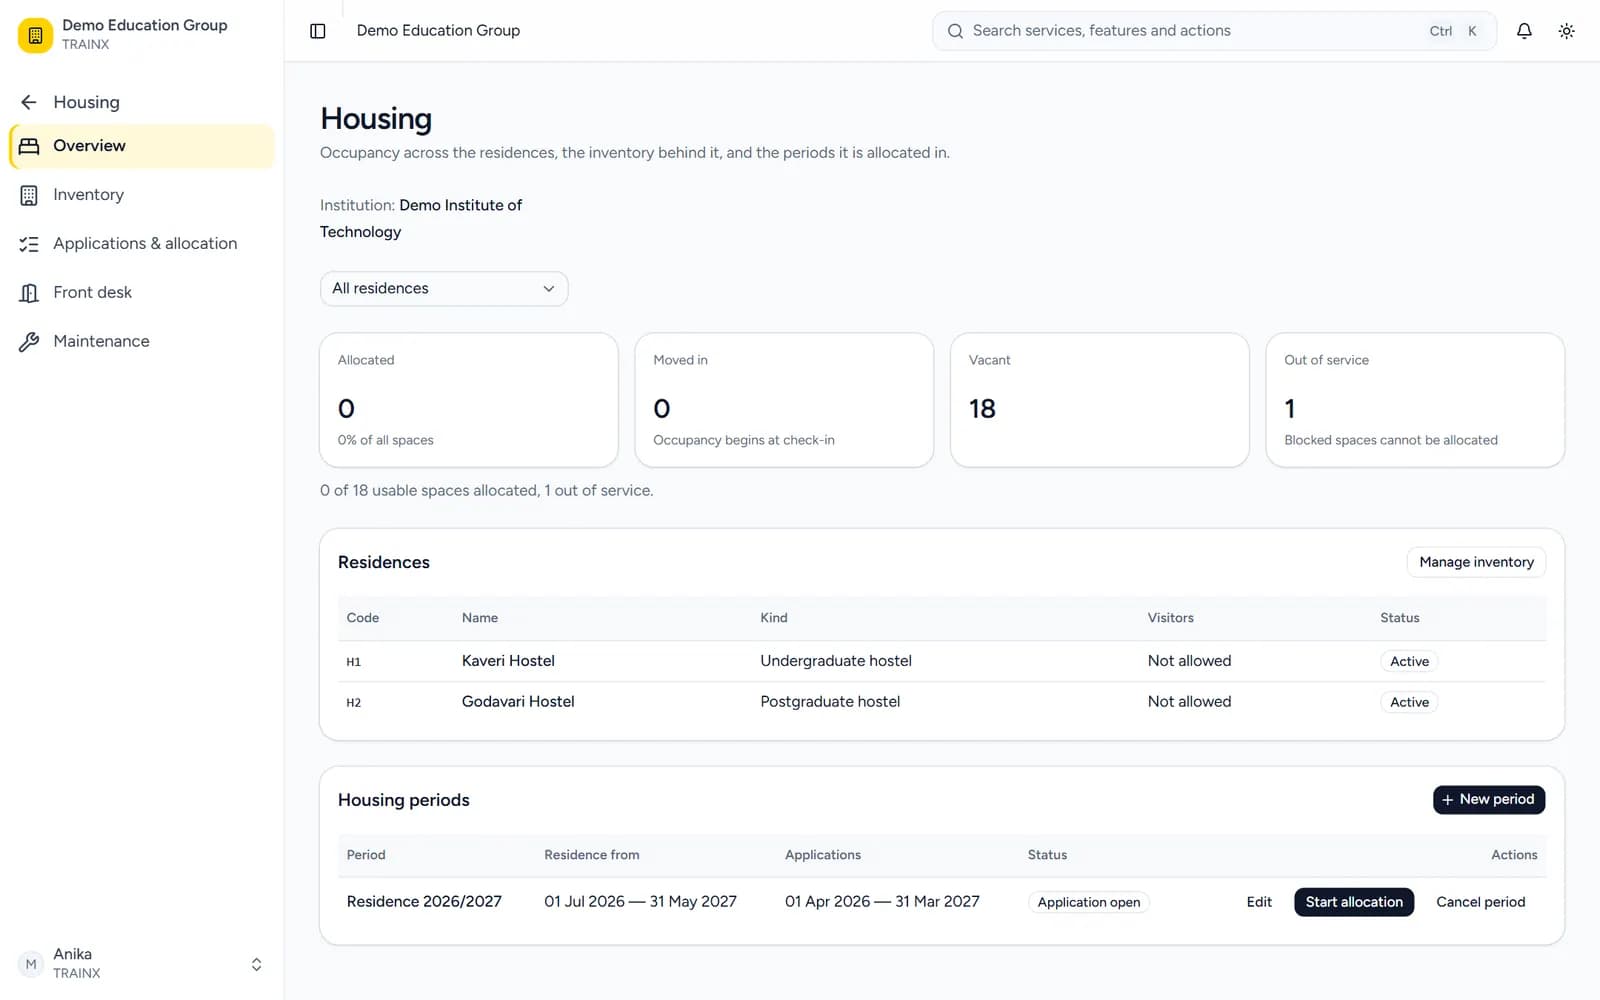
Task: Click the Godavari Hostel name
Action: pyautogui.click(x=518, y=702)
